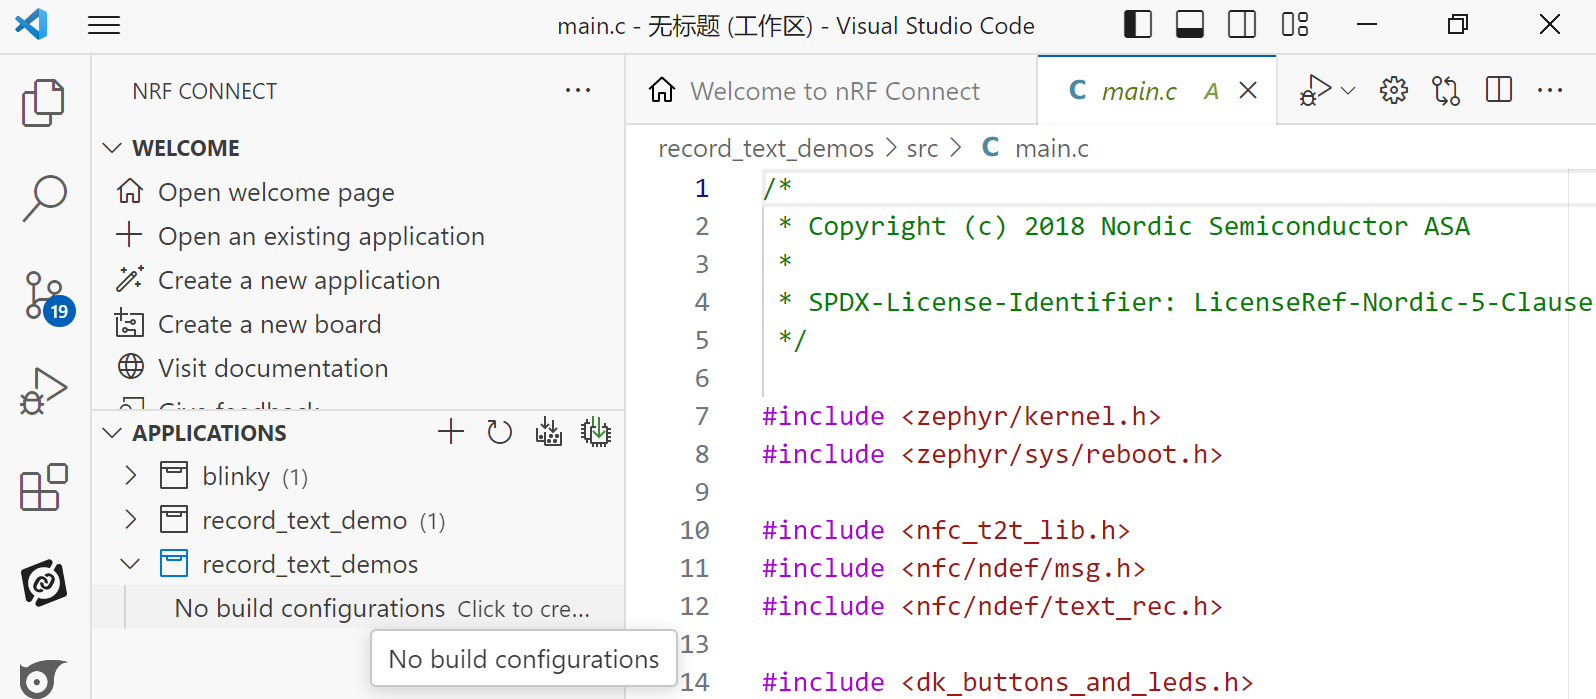
Task: Open the settings gear in editor toolbar
Action: pos(1394,91)
